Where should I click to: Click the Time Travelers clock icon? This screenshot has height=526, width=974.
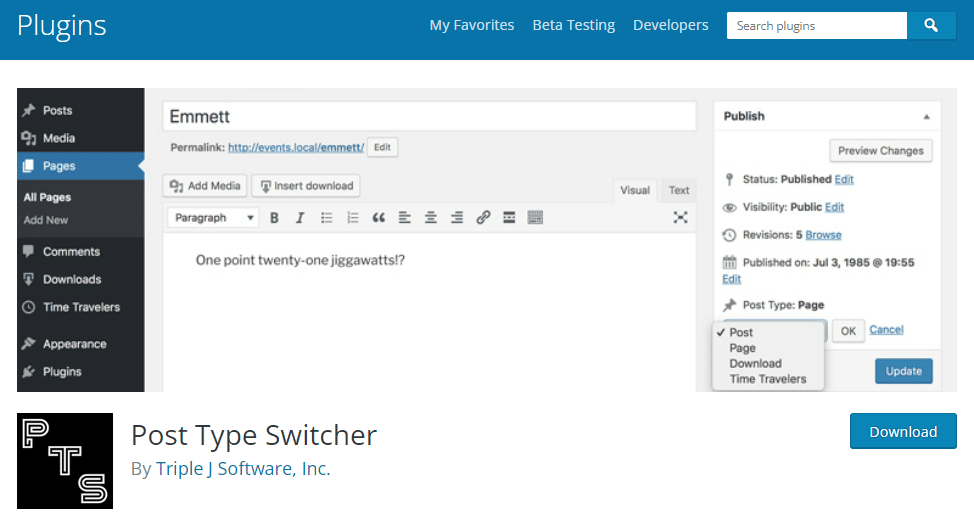[29, 307]
